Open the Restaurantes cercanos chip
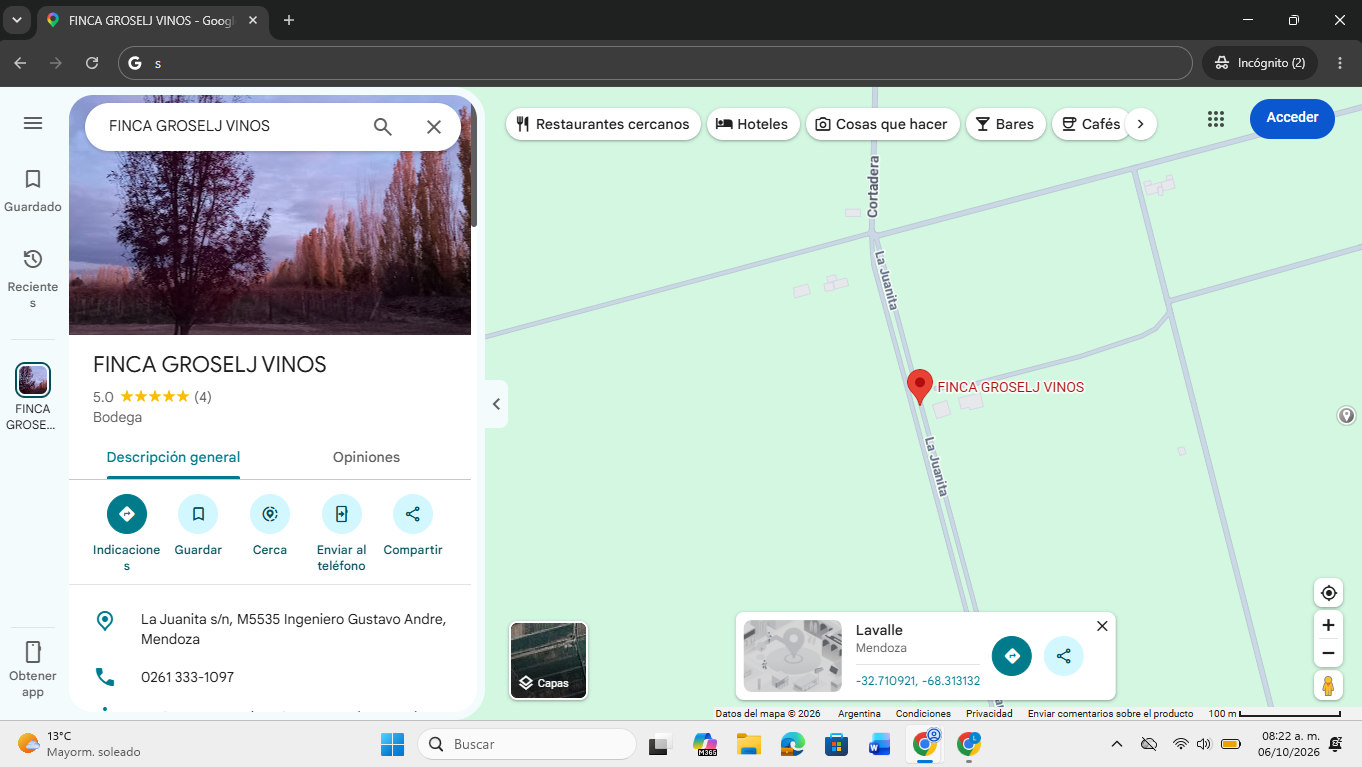The height and width of the screenshot is (767, 1362). coord(603,124)
